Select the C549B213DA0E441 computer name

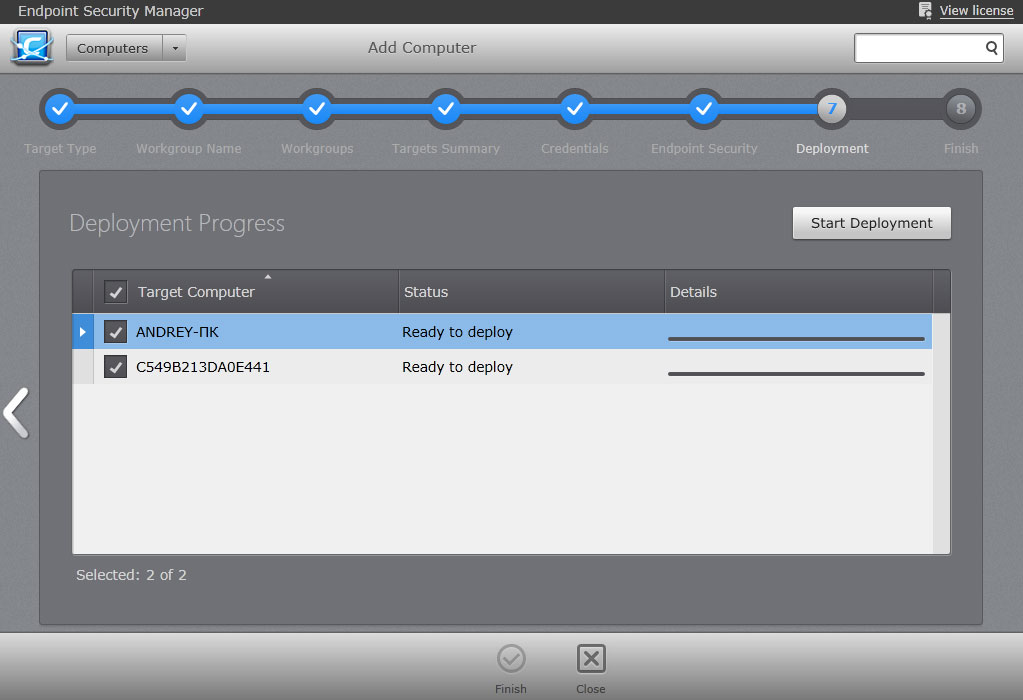pyautogui.click(x=202, y=367)
